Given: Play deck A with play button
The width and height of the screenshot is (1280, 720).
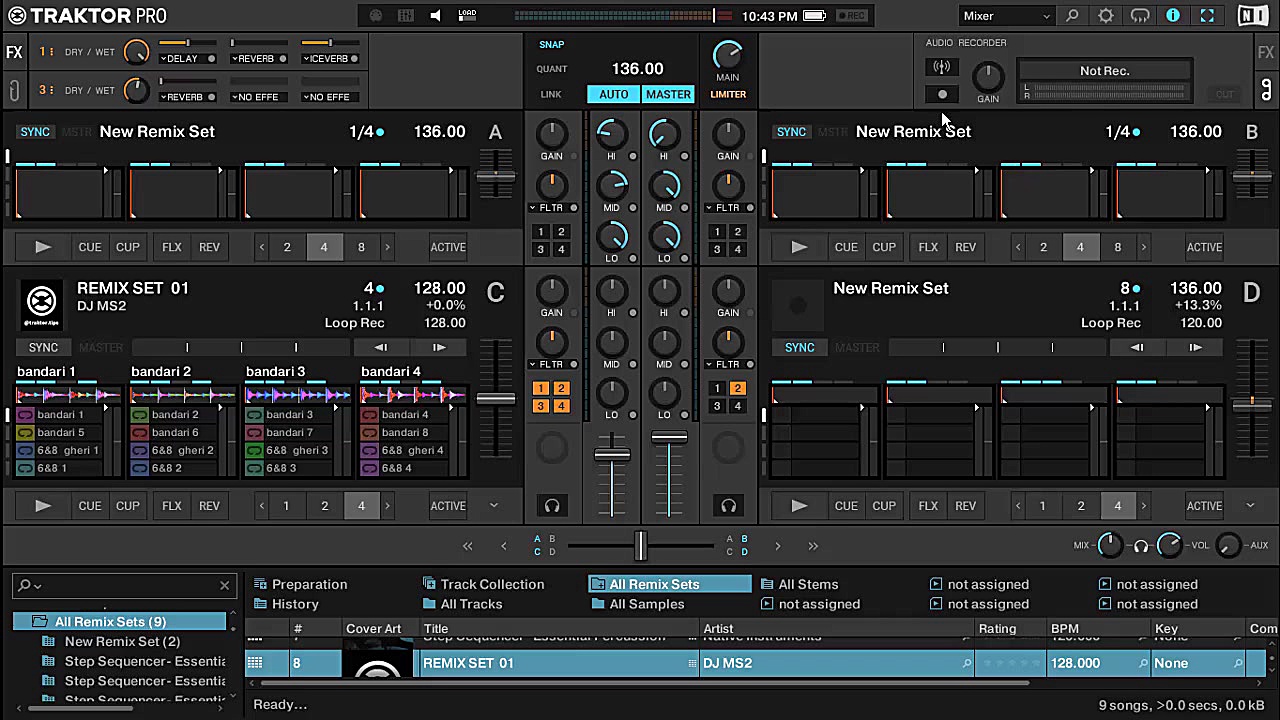Looking at the screenshot, I should click(42, 247).
